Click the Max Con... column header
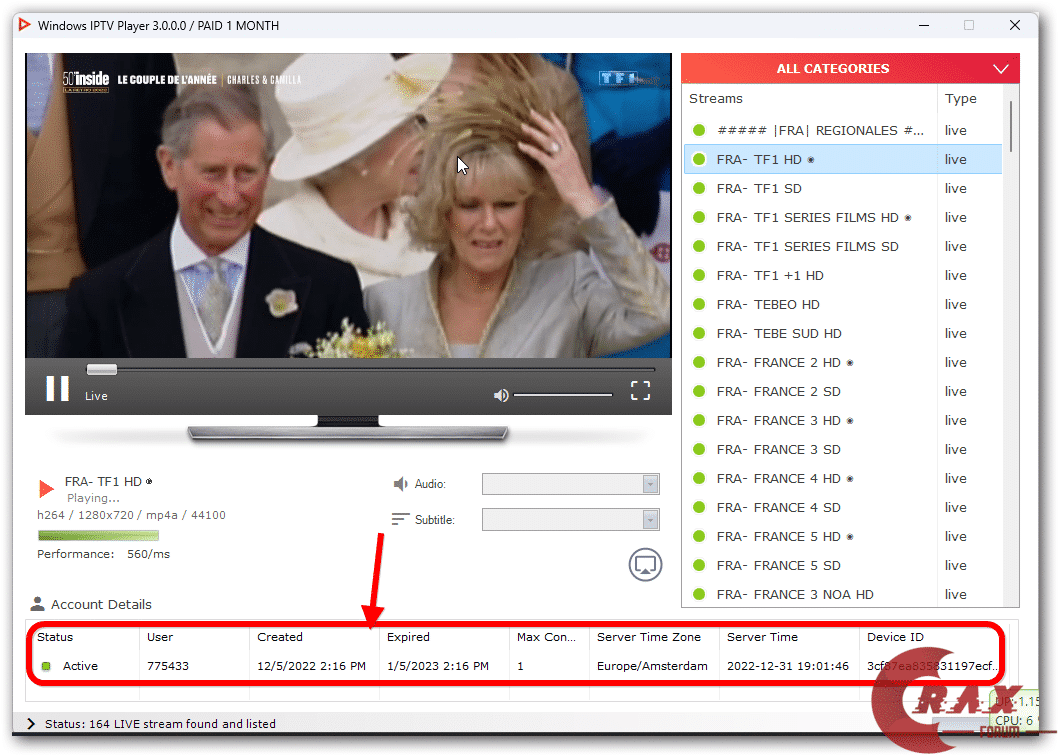This screenshot has height=756, width=1059. pyautogui.click(x=546, y=637)
